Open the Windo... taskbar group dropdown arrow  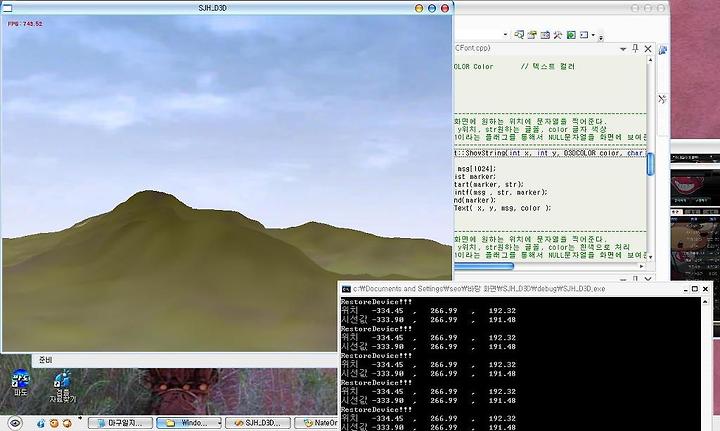coord(219,423)
